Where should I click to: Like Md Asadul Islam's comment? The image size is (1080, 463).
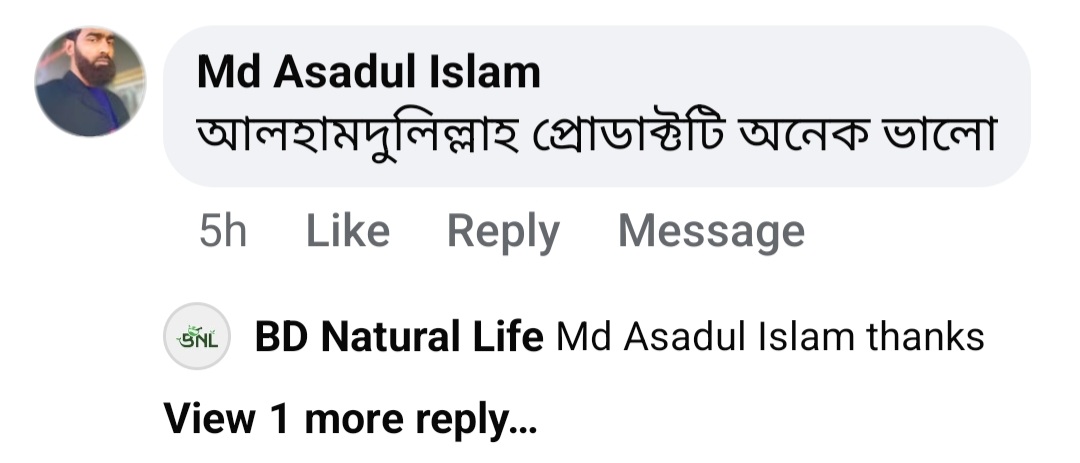[347, 231]
